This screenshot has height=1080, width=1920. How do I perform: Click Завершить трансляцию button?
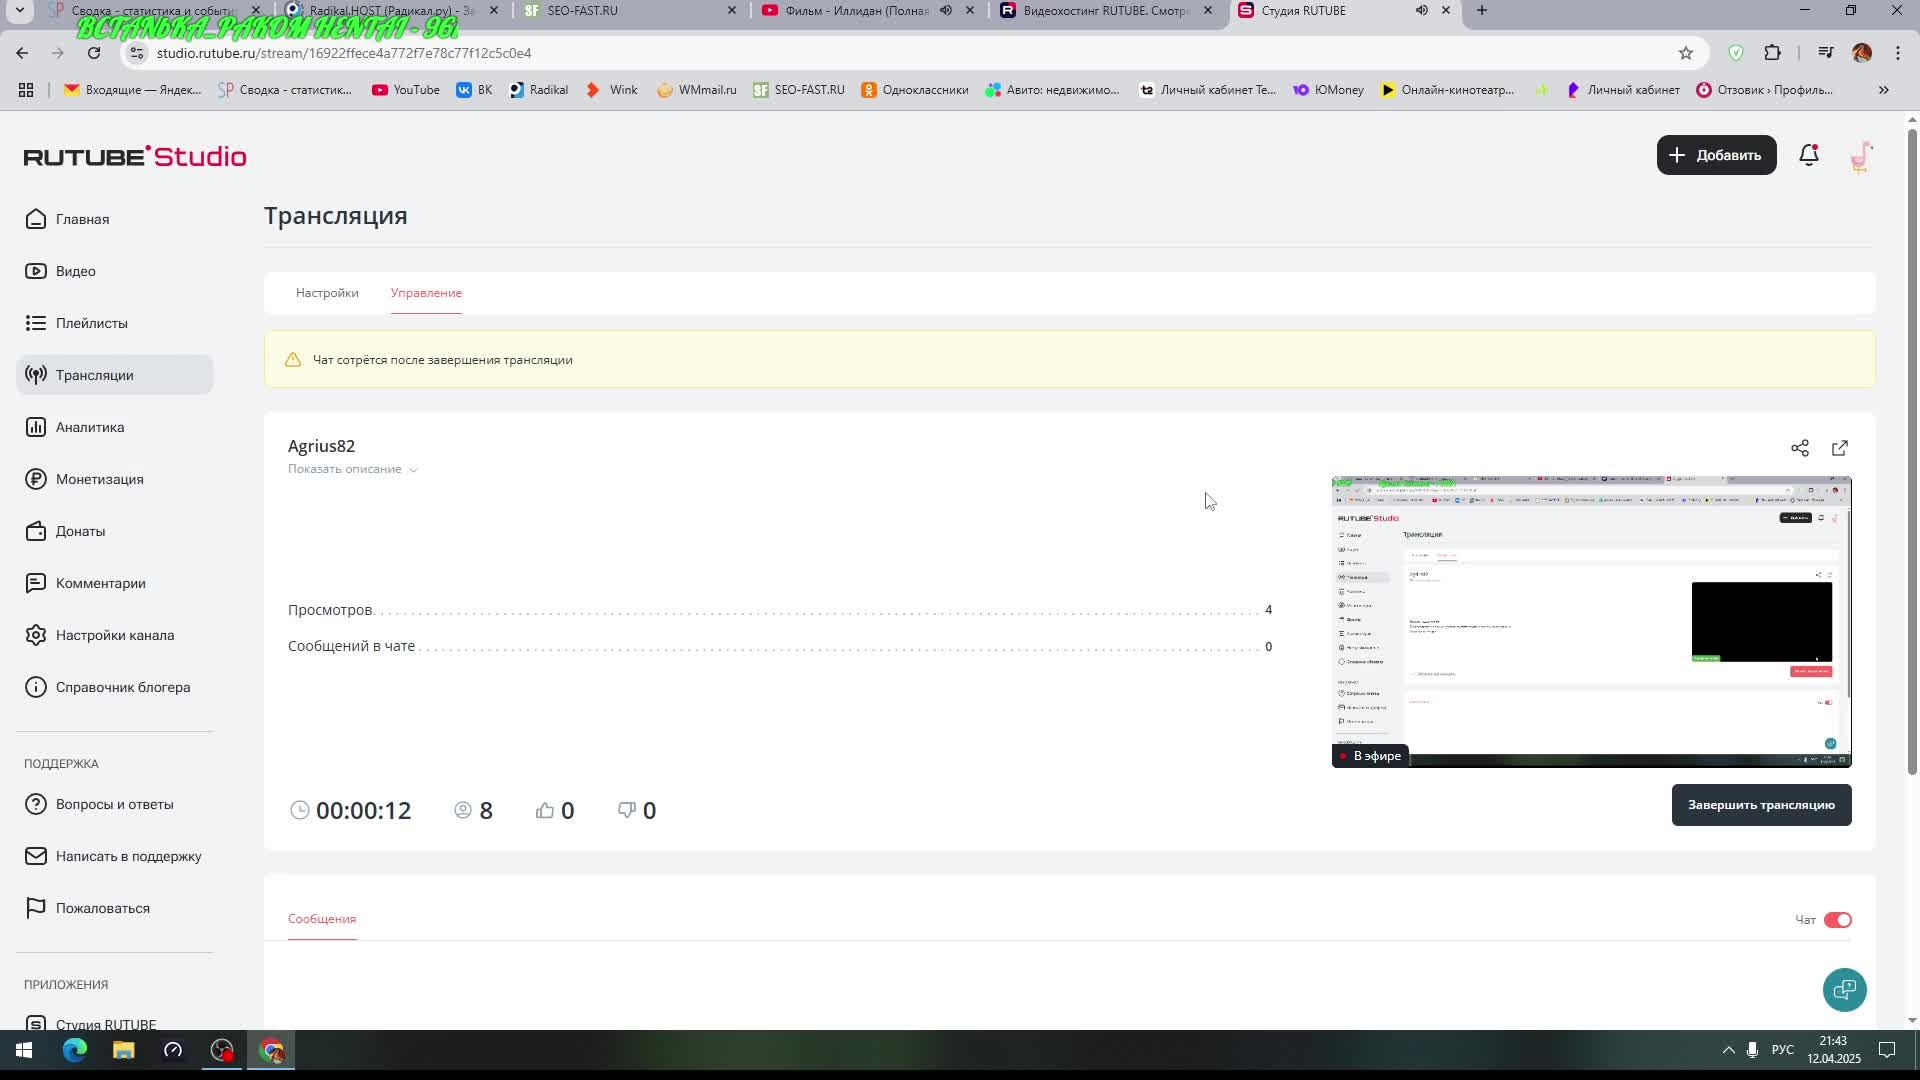click(1761, 805)
